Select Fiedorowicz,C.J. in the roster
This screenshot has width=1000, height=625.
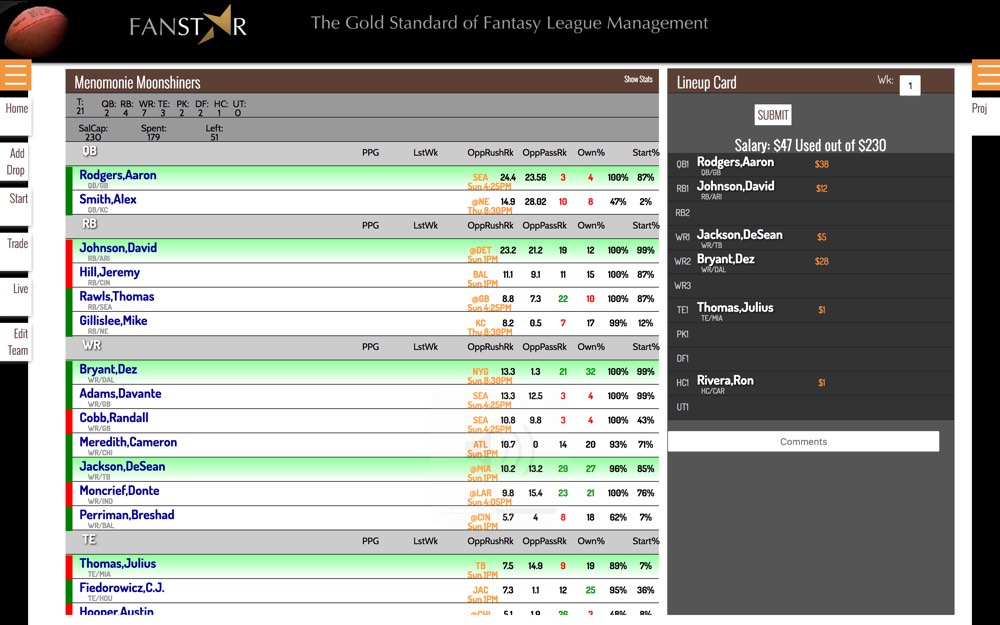coord(122,587)
